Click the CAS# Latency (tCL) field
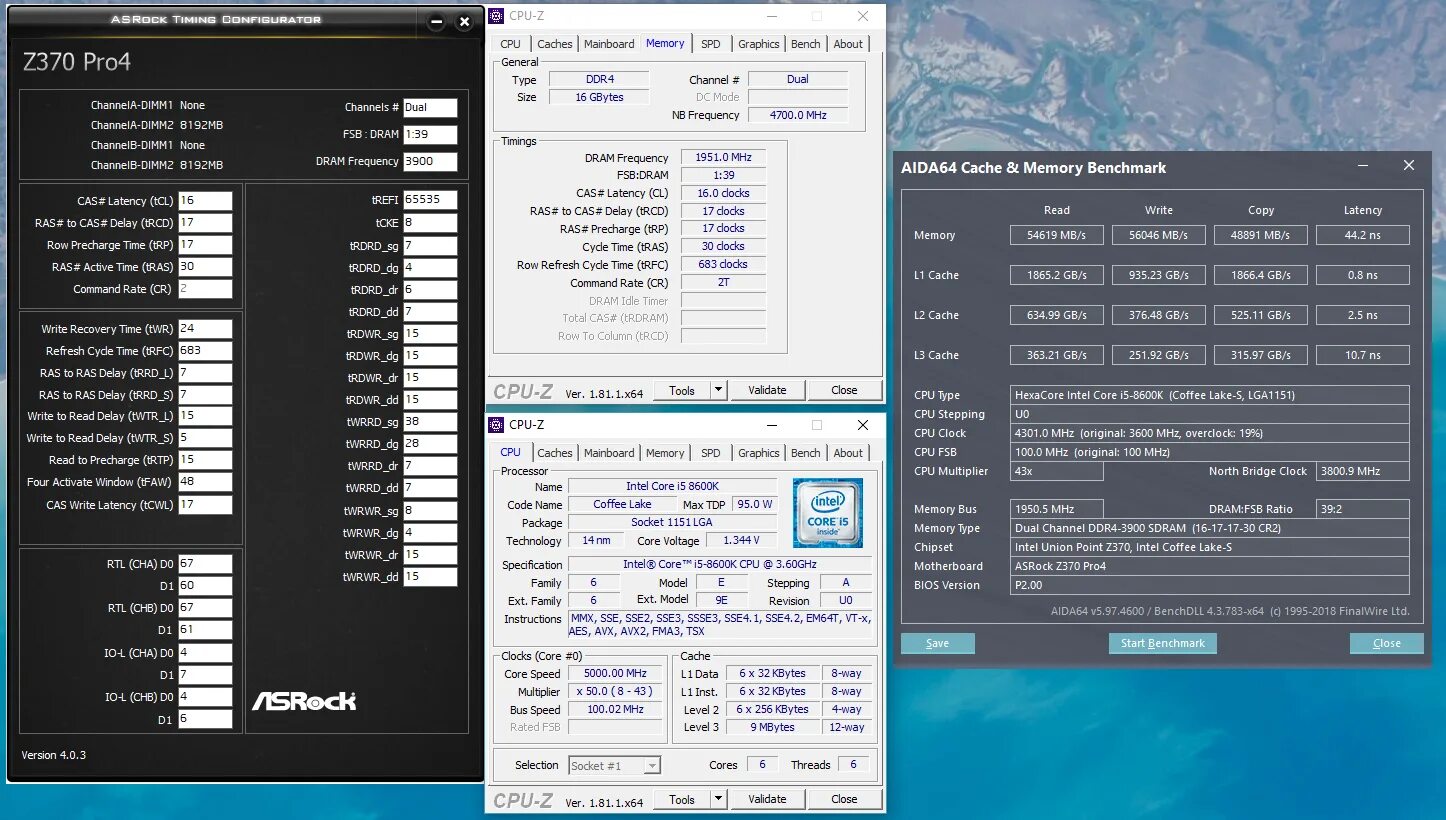 tap(205, 201)
